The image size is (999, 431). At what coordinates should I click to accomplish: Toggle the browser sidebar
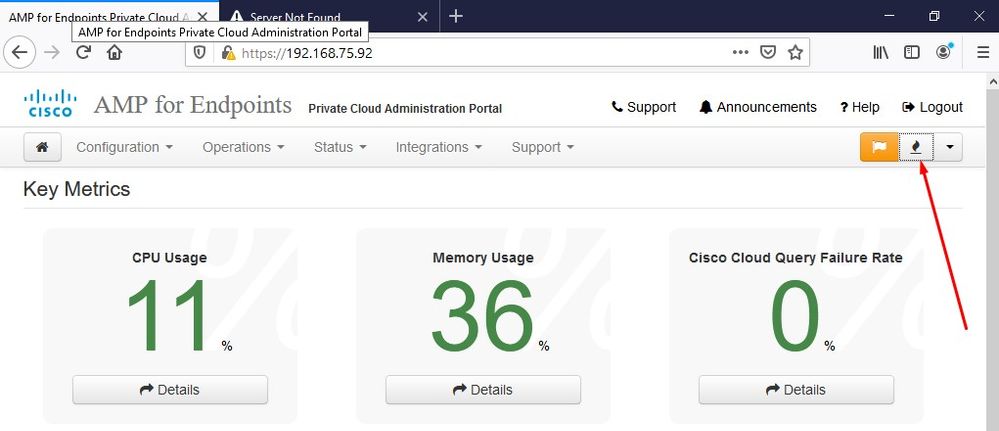click(912, 53)
